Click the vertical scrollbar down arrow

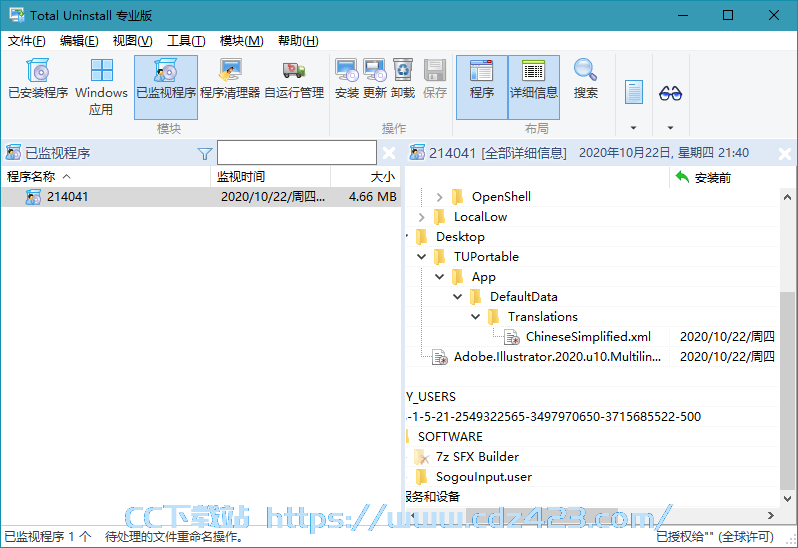click(787, 499)
